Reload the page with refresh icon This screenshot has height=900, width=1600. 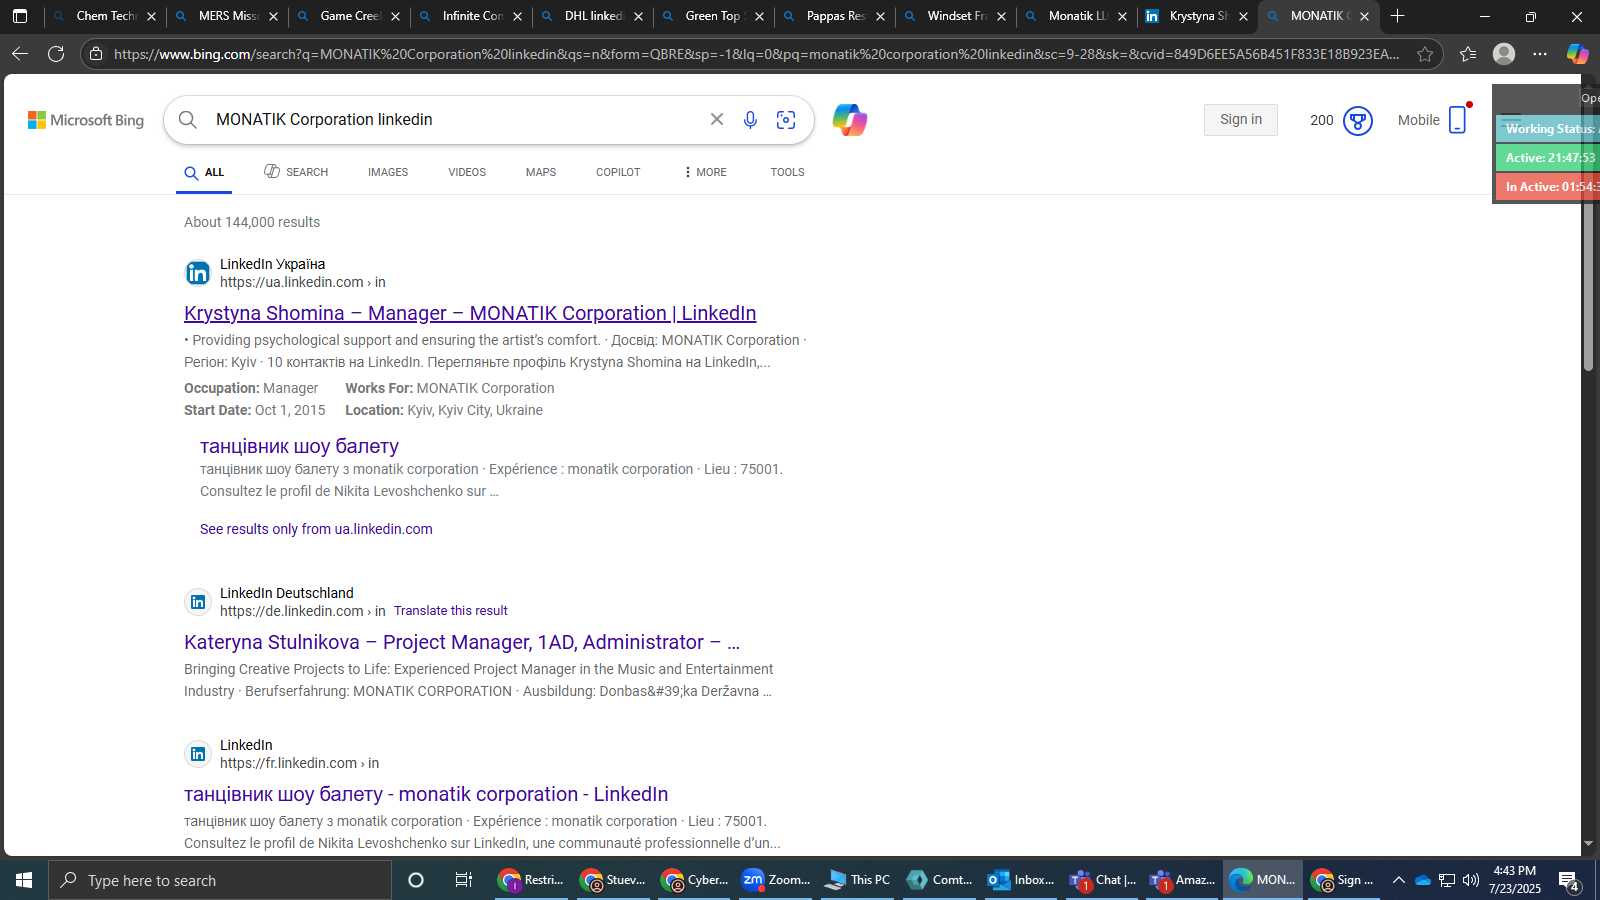[x=56, y=54]
